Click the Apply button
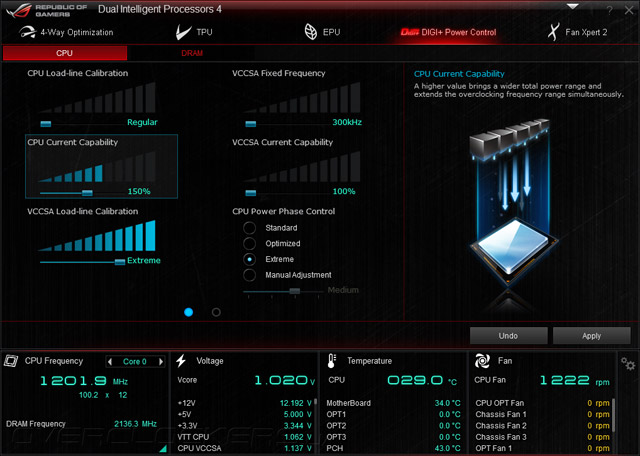The width and height of the screenshot is (640, 456). click(591, 336)
